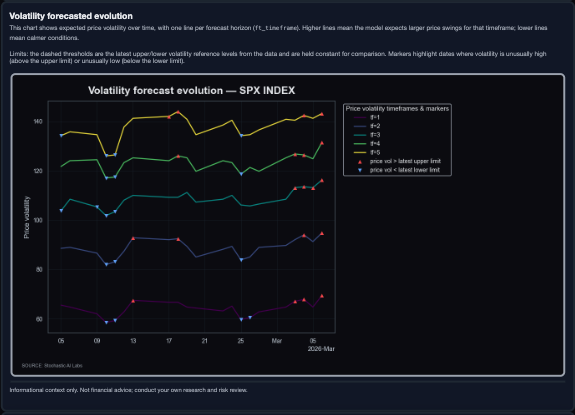Select the 'Informational context only' disclaimer line
Viewport: 575px width, 415px height.
(x=128, y=390)
